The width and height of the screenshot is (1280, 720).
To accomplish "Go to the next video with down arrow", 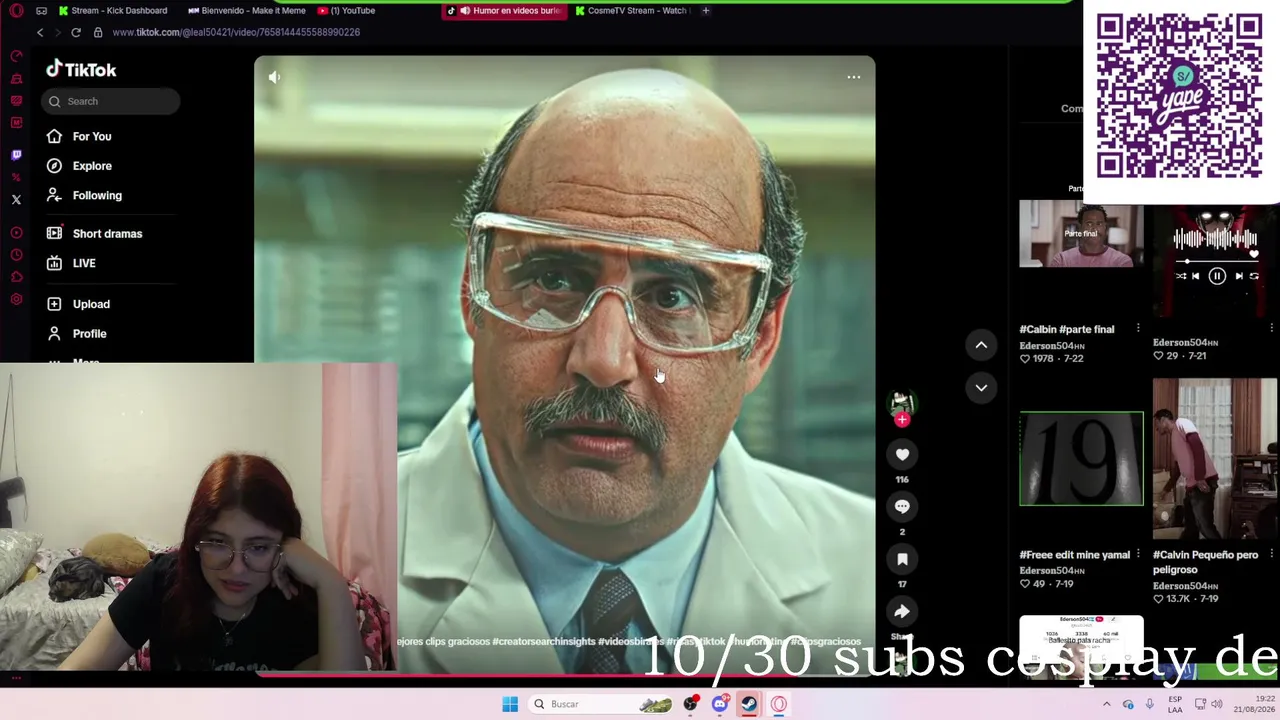I will pos(981,388).
